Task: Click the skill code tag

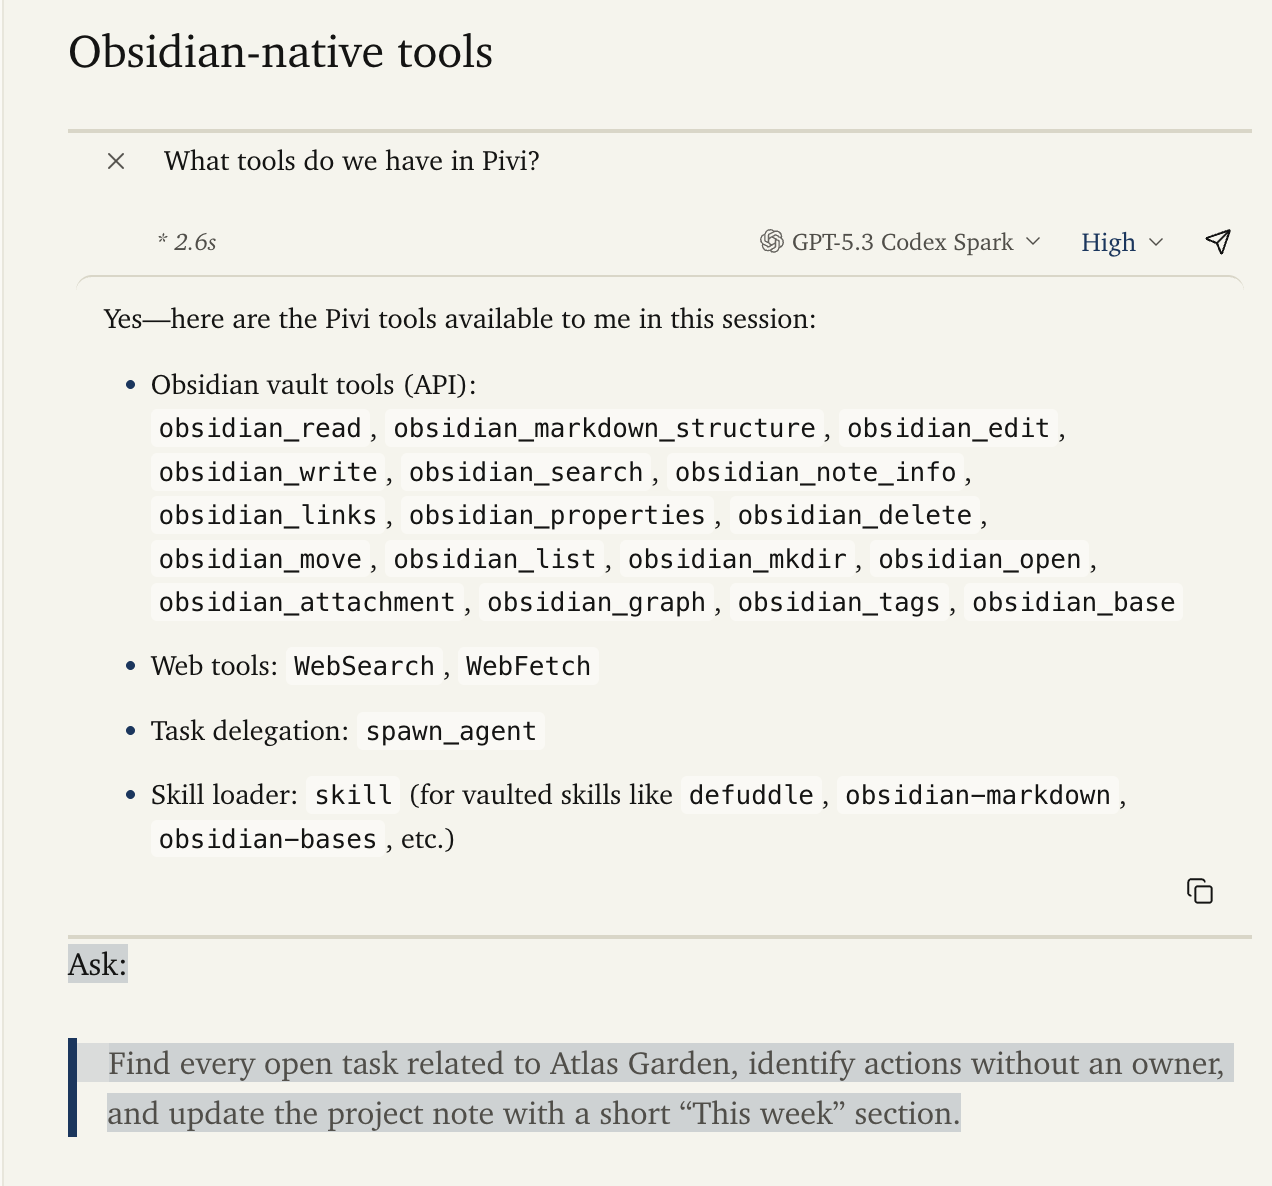Action: (353, 795)
